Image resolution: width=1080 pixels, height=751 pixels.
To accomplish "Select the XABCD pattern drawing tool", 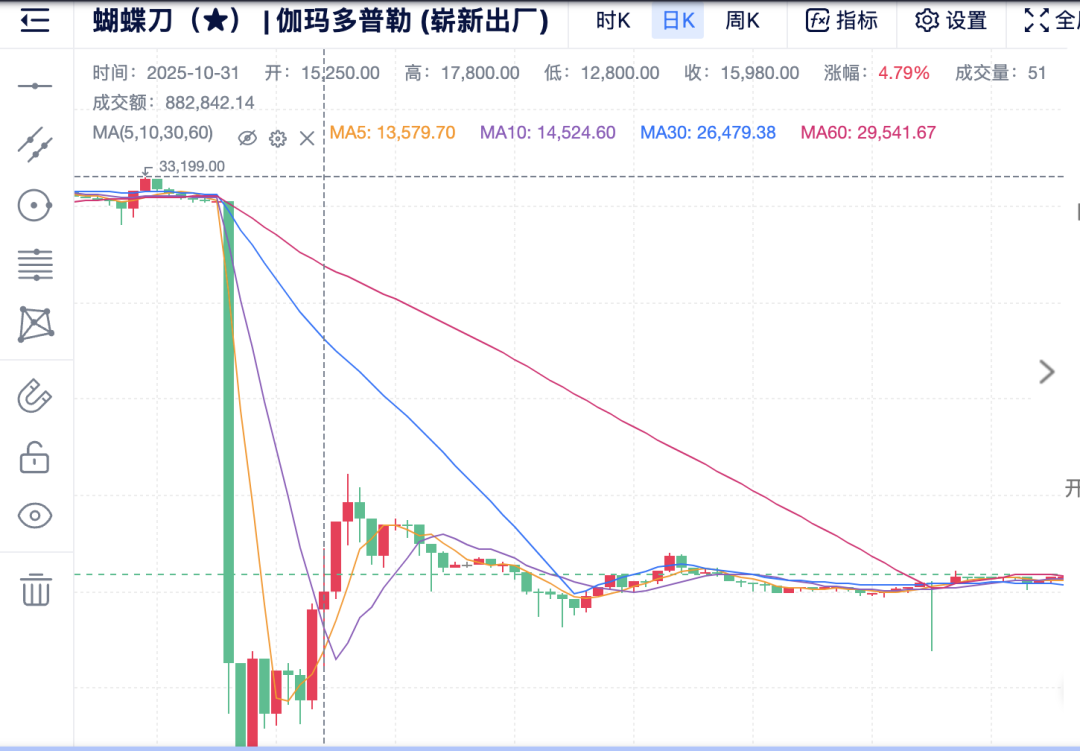I will [36, 325].
